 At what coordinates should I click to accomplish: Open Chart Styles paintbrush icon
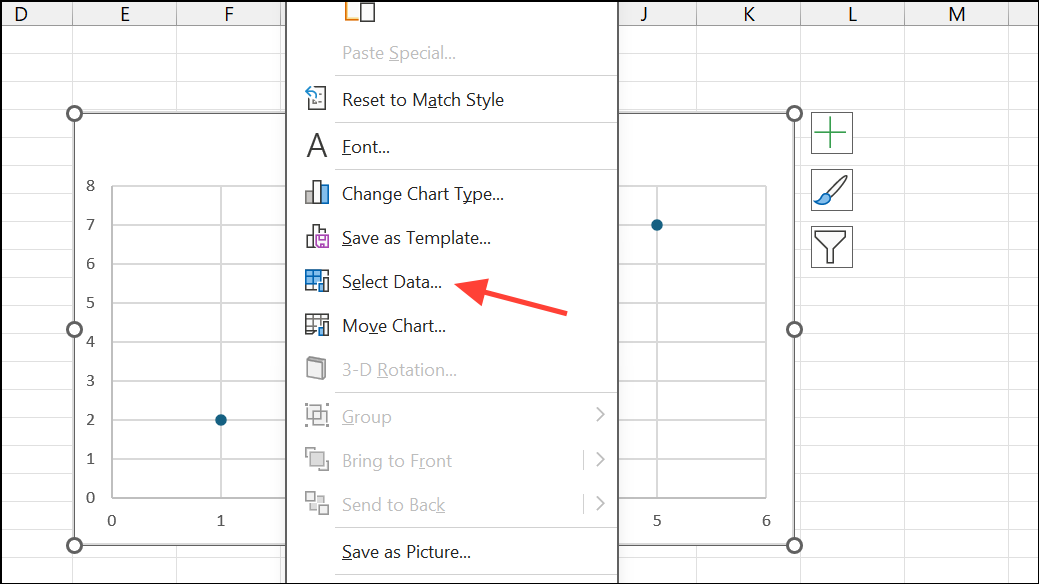pos(832,190)
